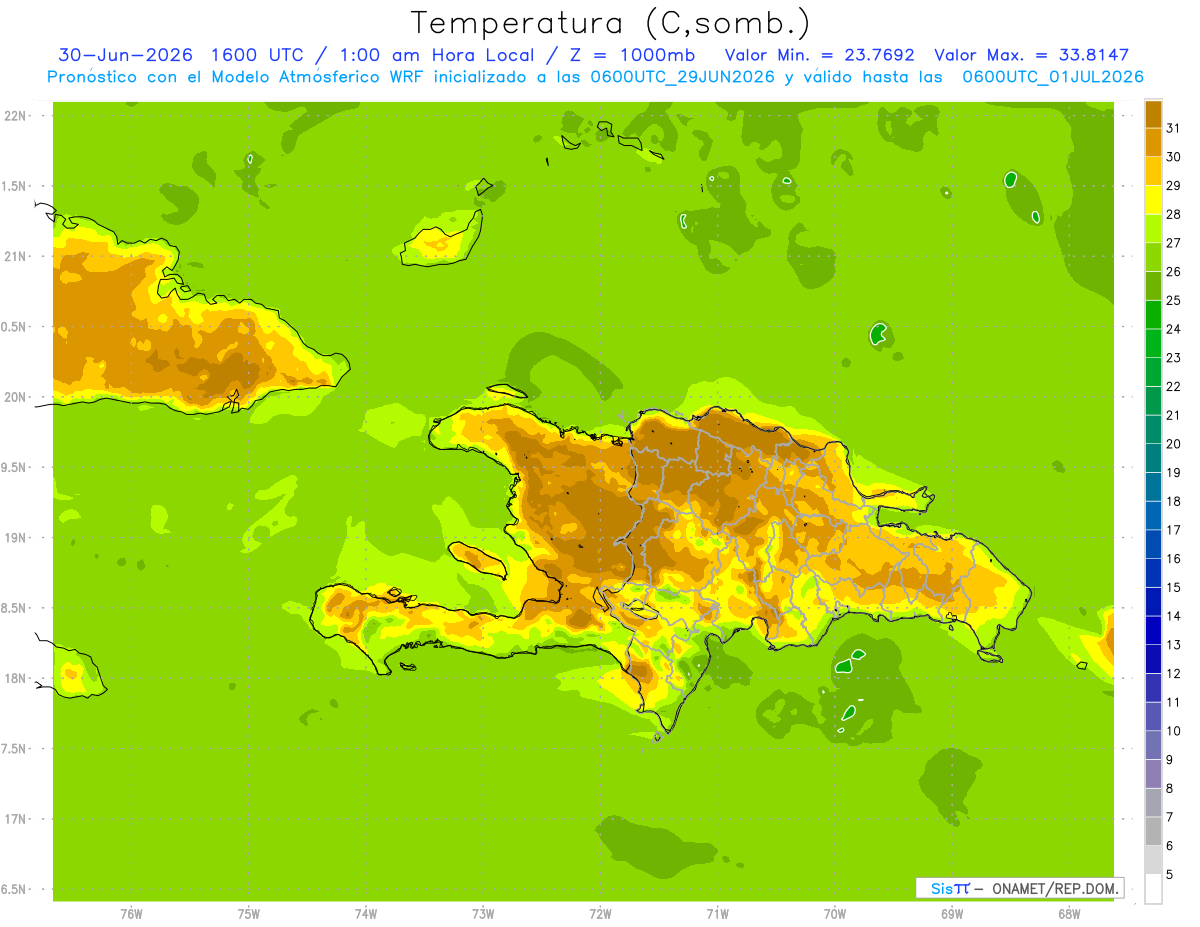
Task: Pick the lime swatch between 27 and 28
Action: point(1153,229)
